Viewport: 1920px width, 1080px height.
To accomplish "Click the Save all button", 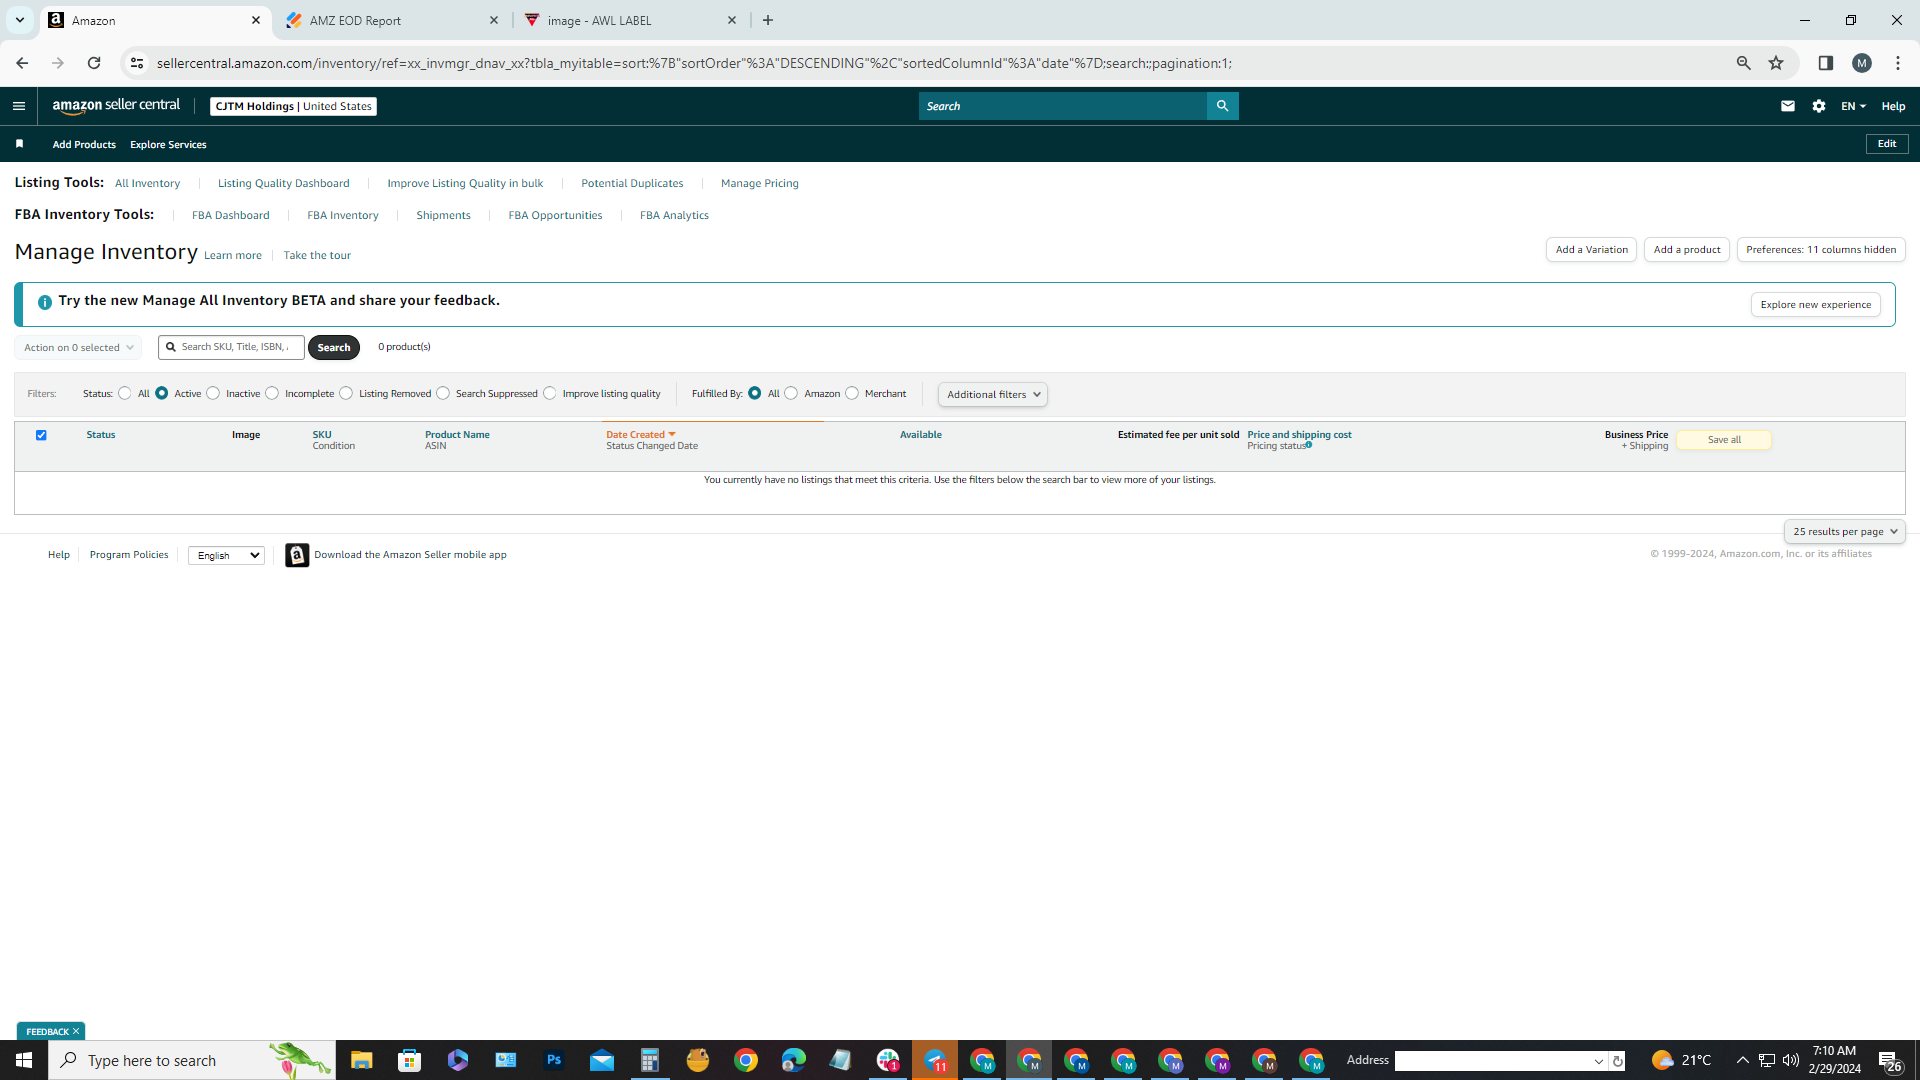I will (1724, 440).
